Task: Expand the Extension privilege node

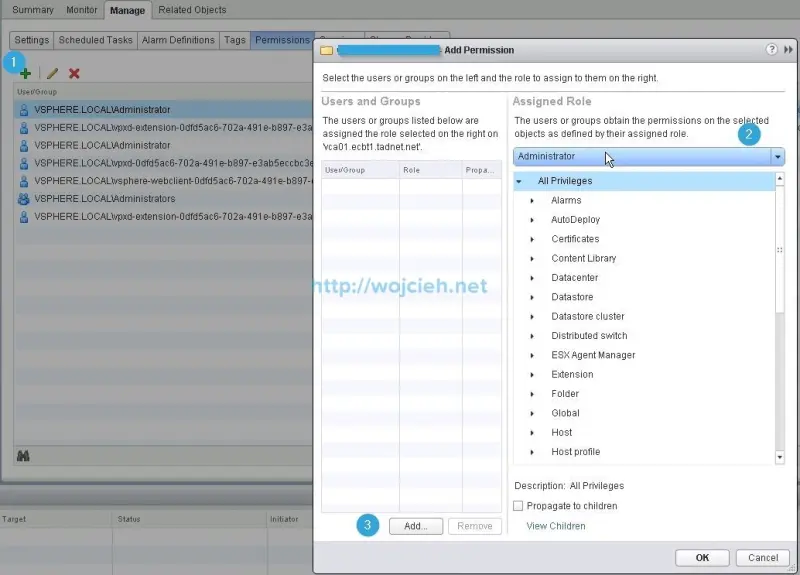Action: (532, 375)
